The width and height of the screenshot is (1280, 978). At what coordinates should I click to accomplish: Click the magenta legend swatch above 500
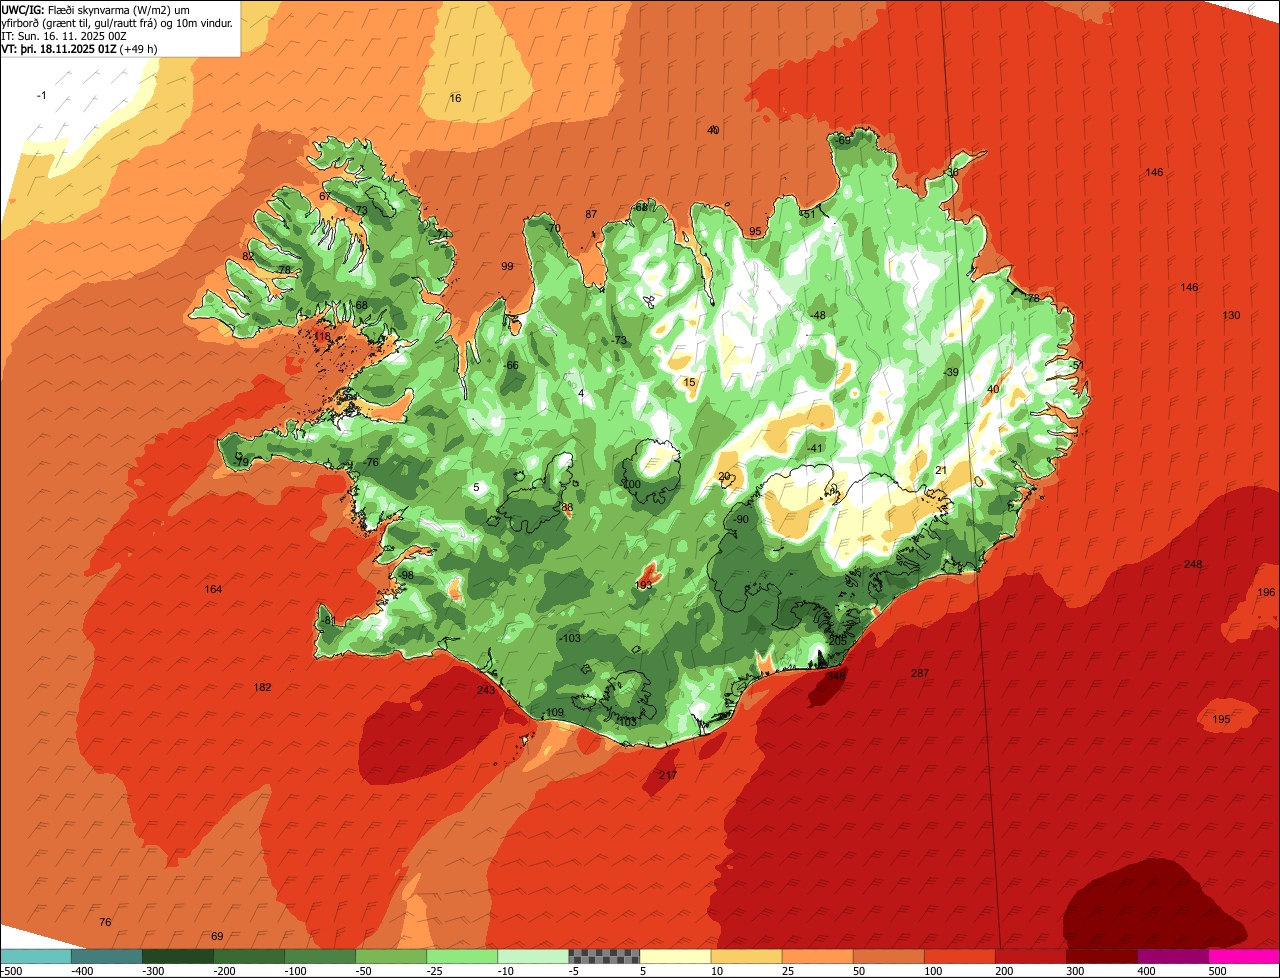pyautogui.click(x=1244, y=956)
